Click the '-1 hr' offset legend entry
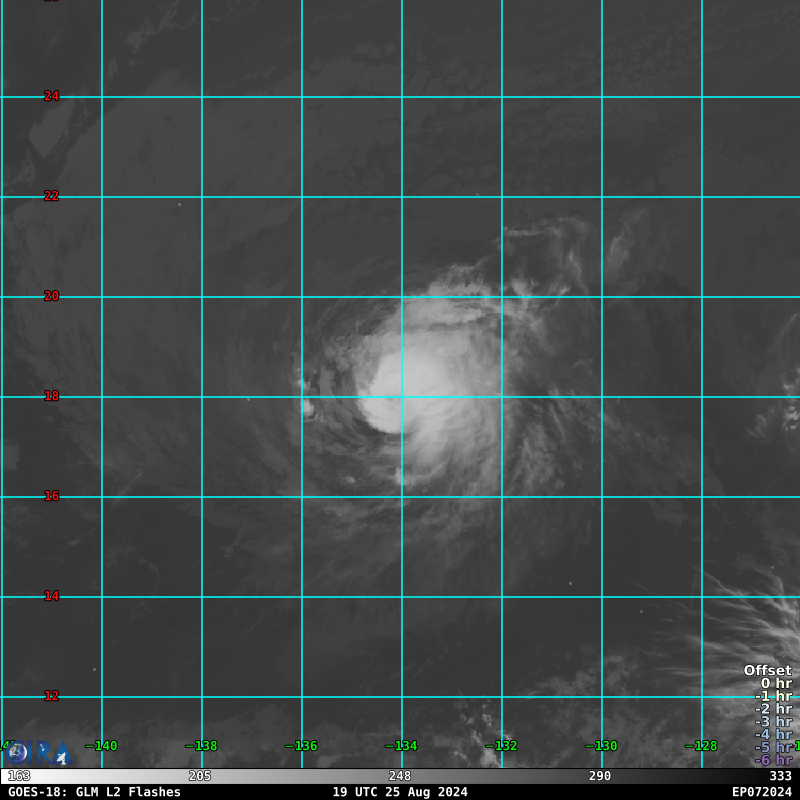This screenshot has height=800, width=800. click(773, 696)
